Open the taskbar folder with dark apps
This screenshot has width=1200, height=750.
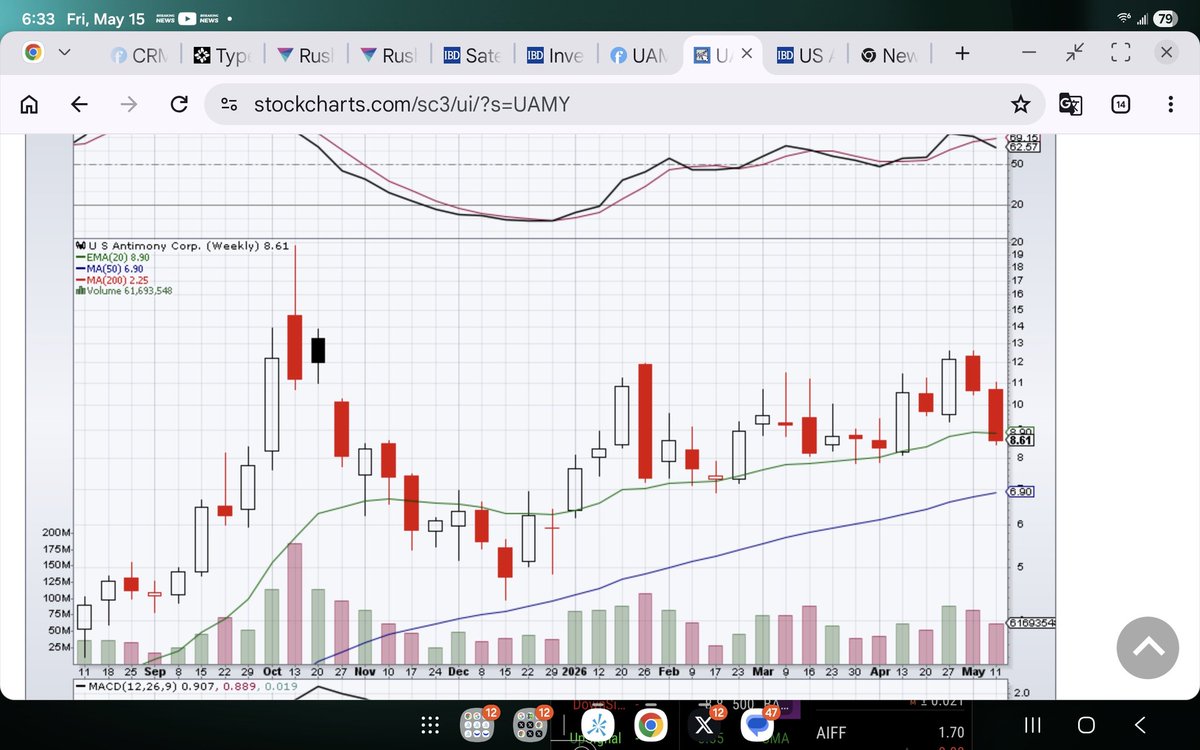[x=529, y=726]
